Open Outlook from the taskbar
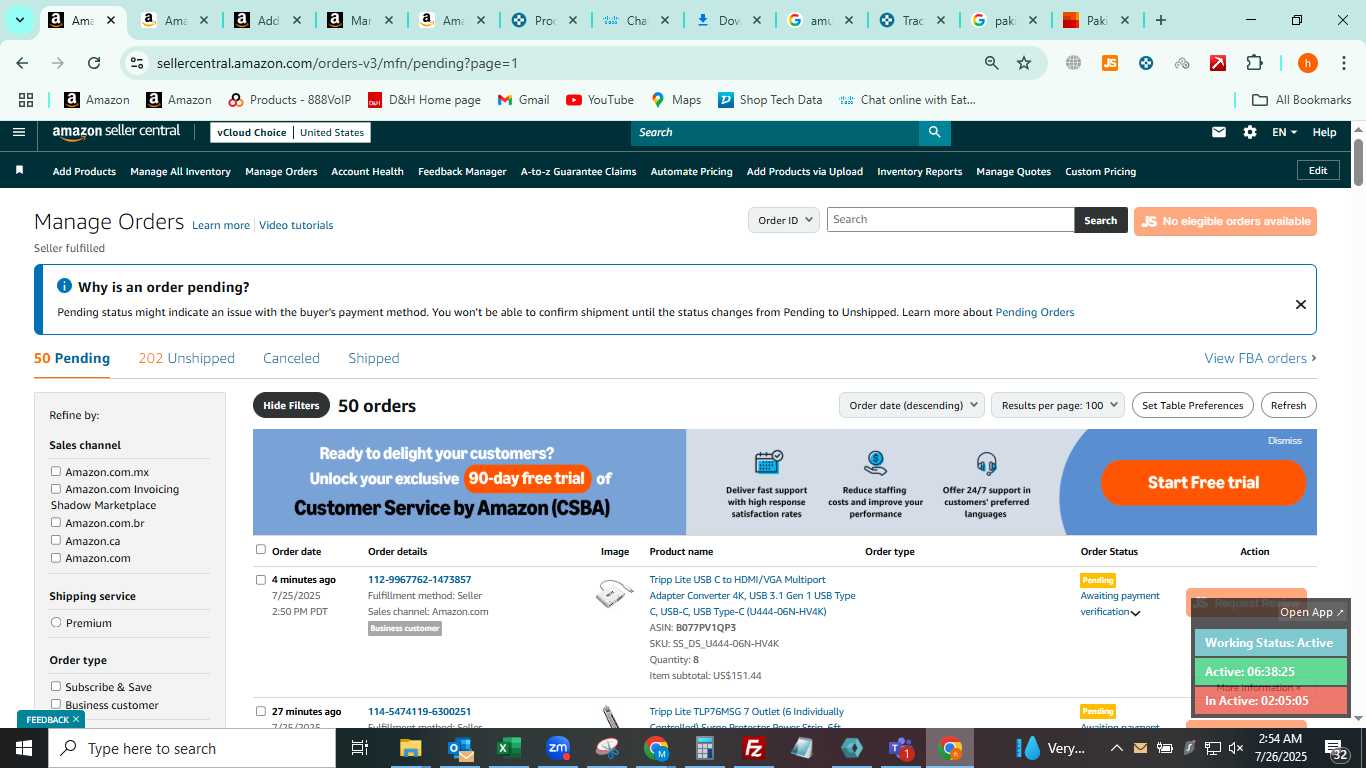The height and width of the screenshot is (768, 1366). click(460, 748)
